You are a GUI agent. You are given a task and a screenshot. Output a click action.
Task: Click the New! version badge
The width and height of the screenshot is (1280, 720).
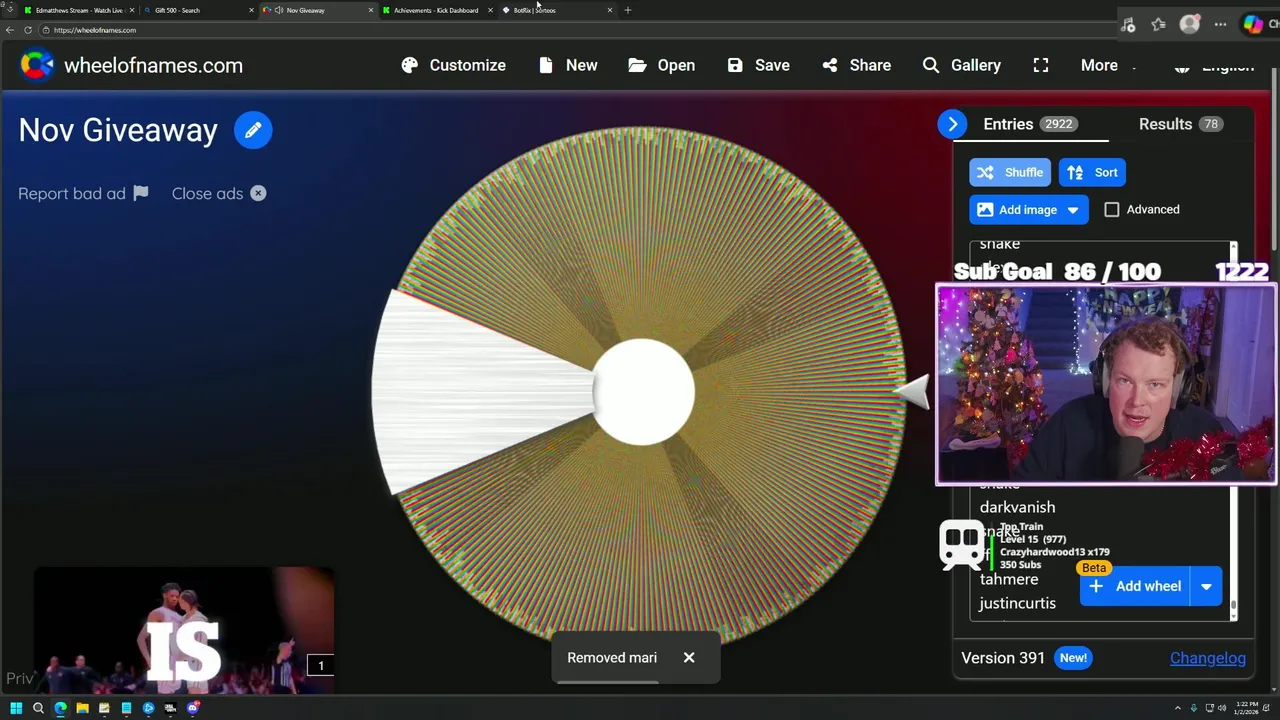1073,658
